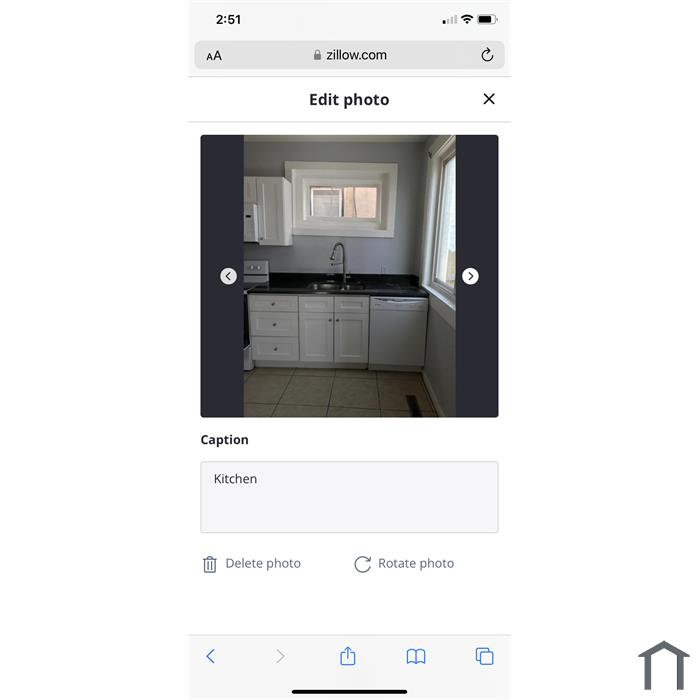Click the rotate arrow icon

tap(362, 564)
